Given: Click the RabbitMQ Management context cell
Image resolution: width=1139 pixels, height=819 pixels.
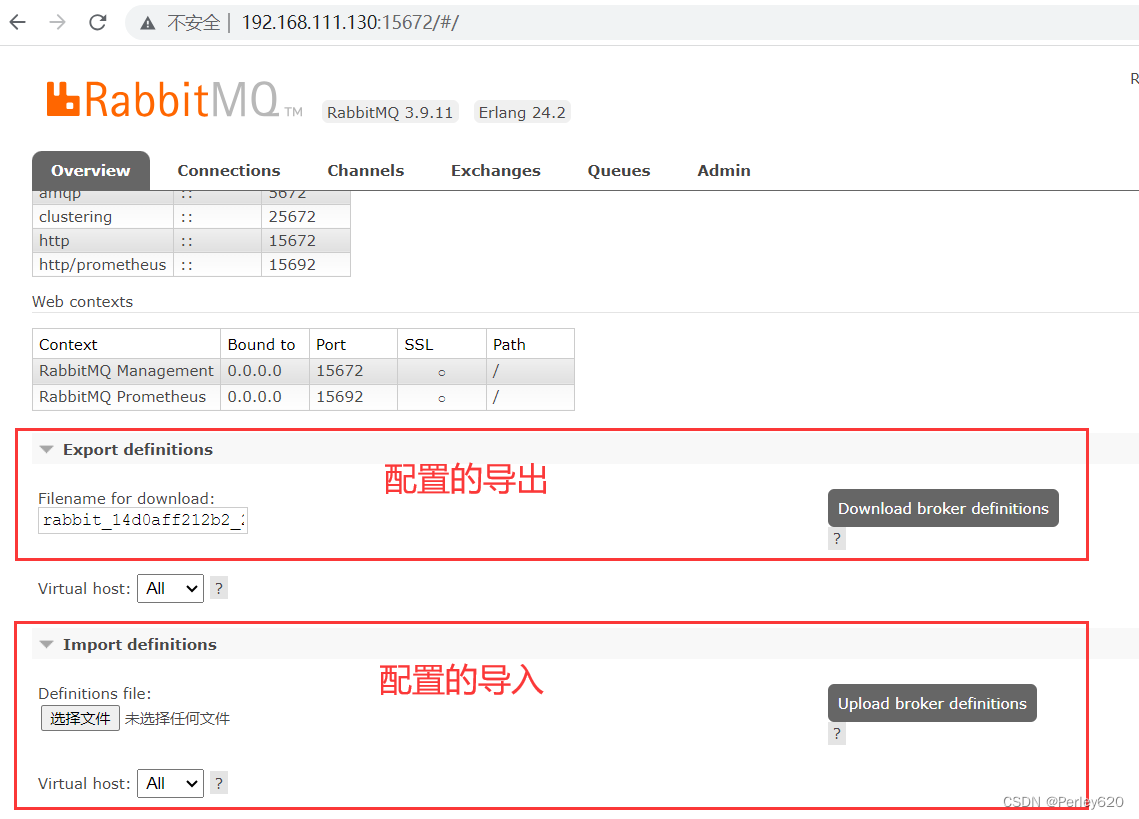Looking at the screenshot, I should click(126, 371).
